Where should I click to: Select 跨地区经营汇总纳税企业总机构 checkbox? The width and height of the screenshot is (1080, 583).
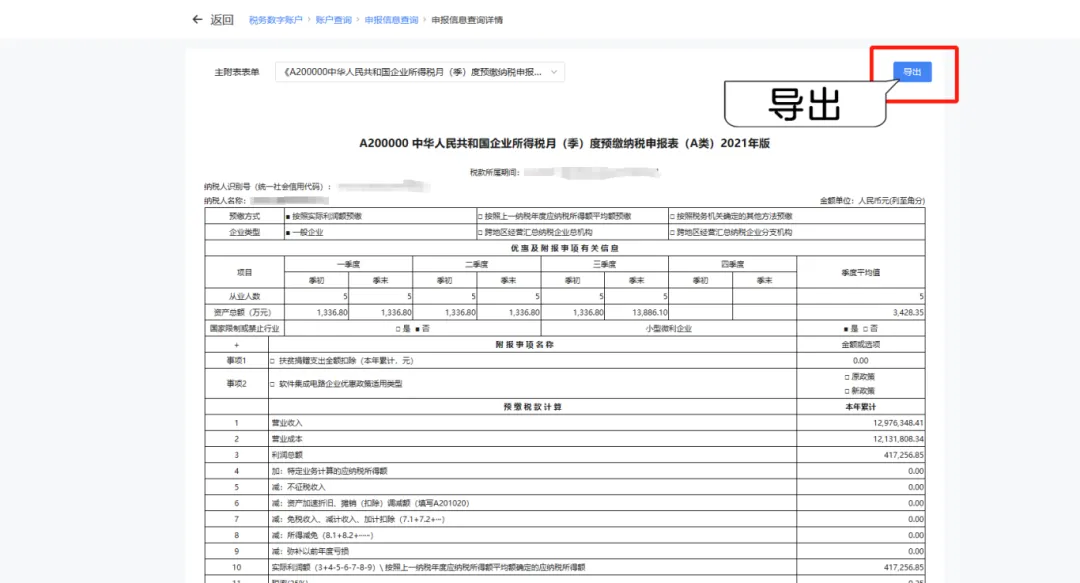pyautogui.click(x=480, y=232)
